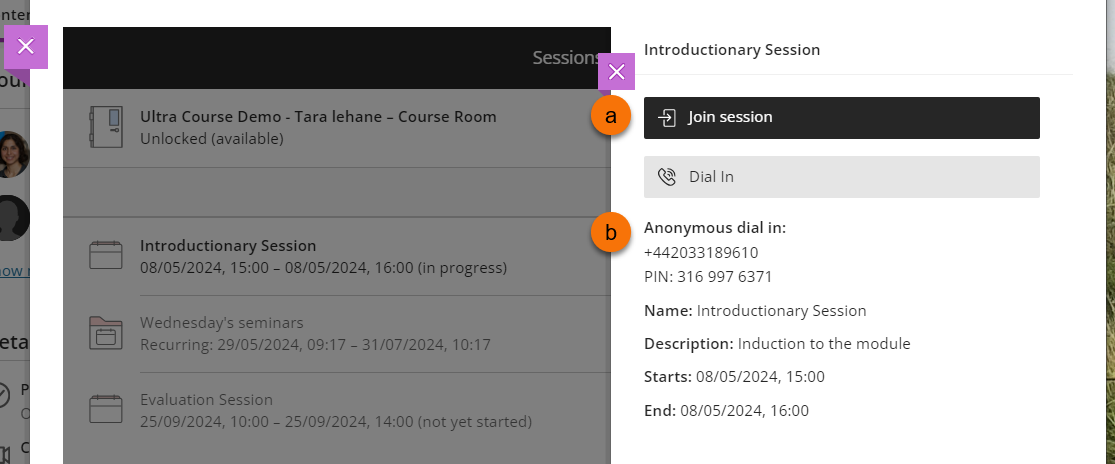The height and width of the screenshot is (464, 1115).
Task: Click the PIN 316 997 6371 text
Action: pos(707,276)
